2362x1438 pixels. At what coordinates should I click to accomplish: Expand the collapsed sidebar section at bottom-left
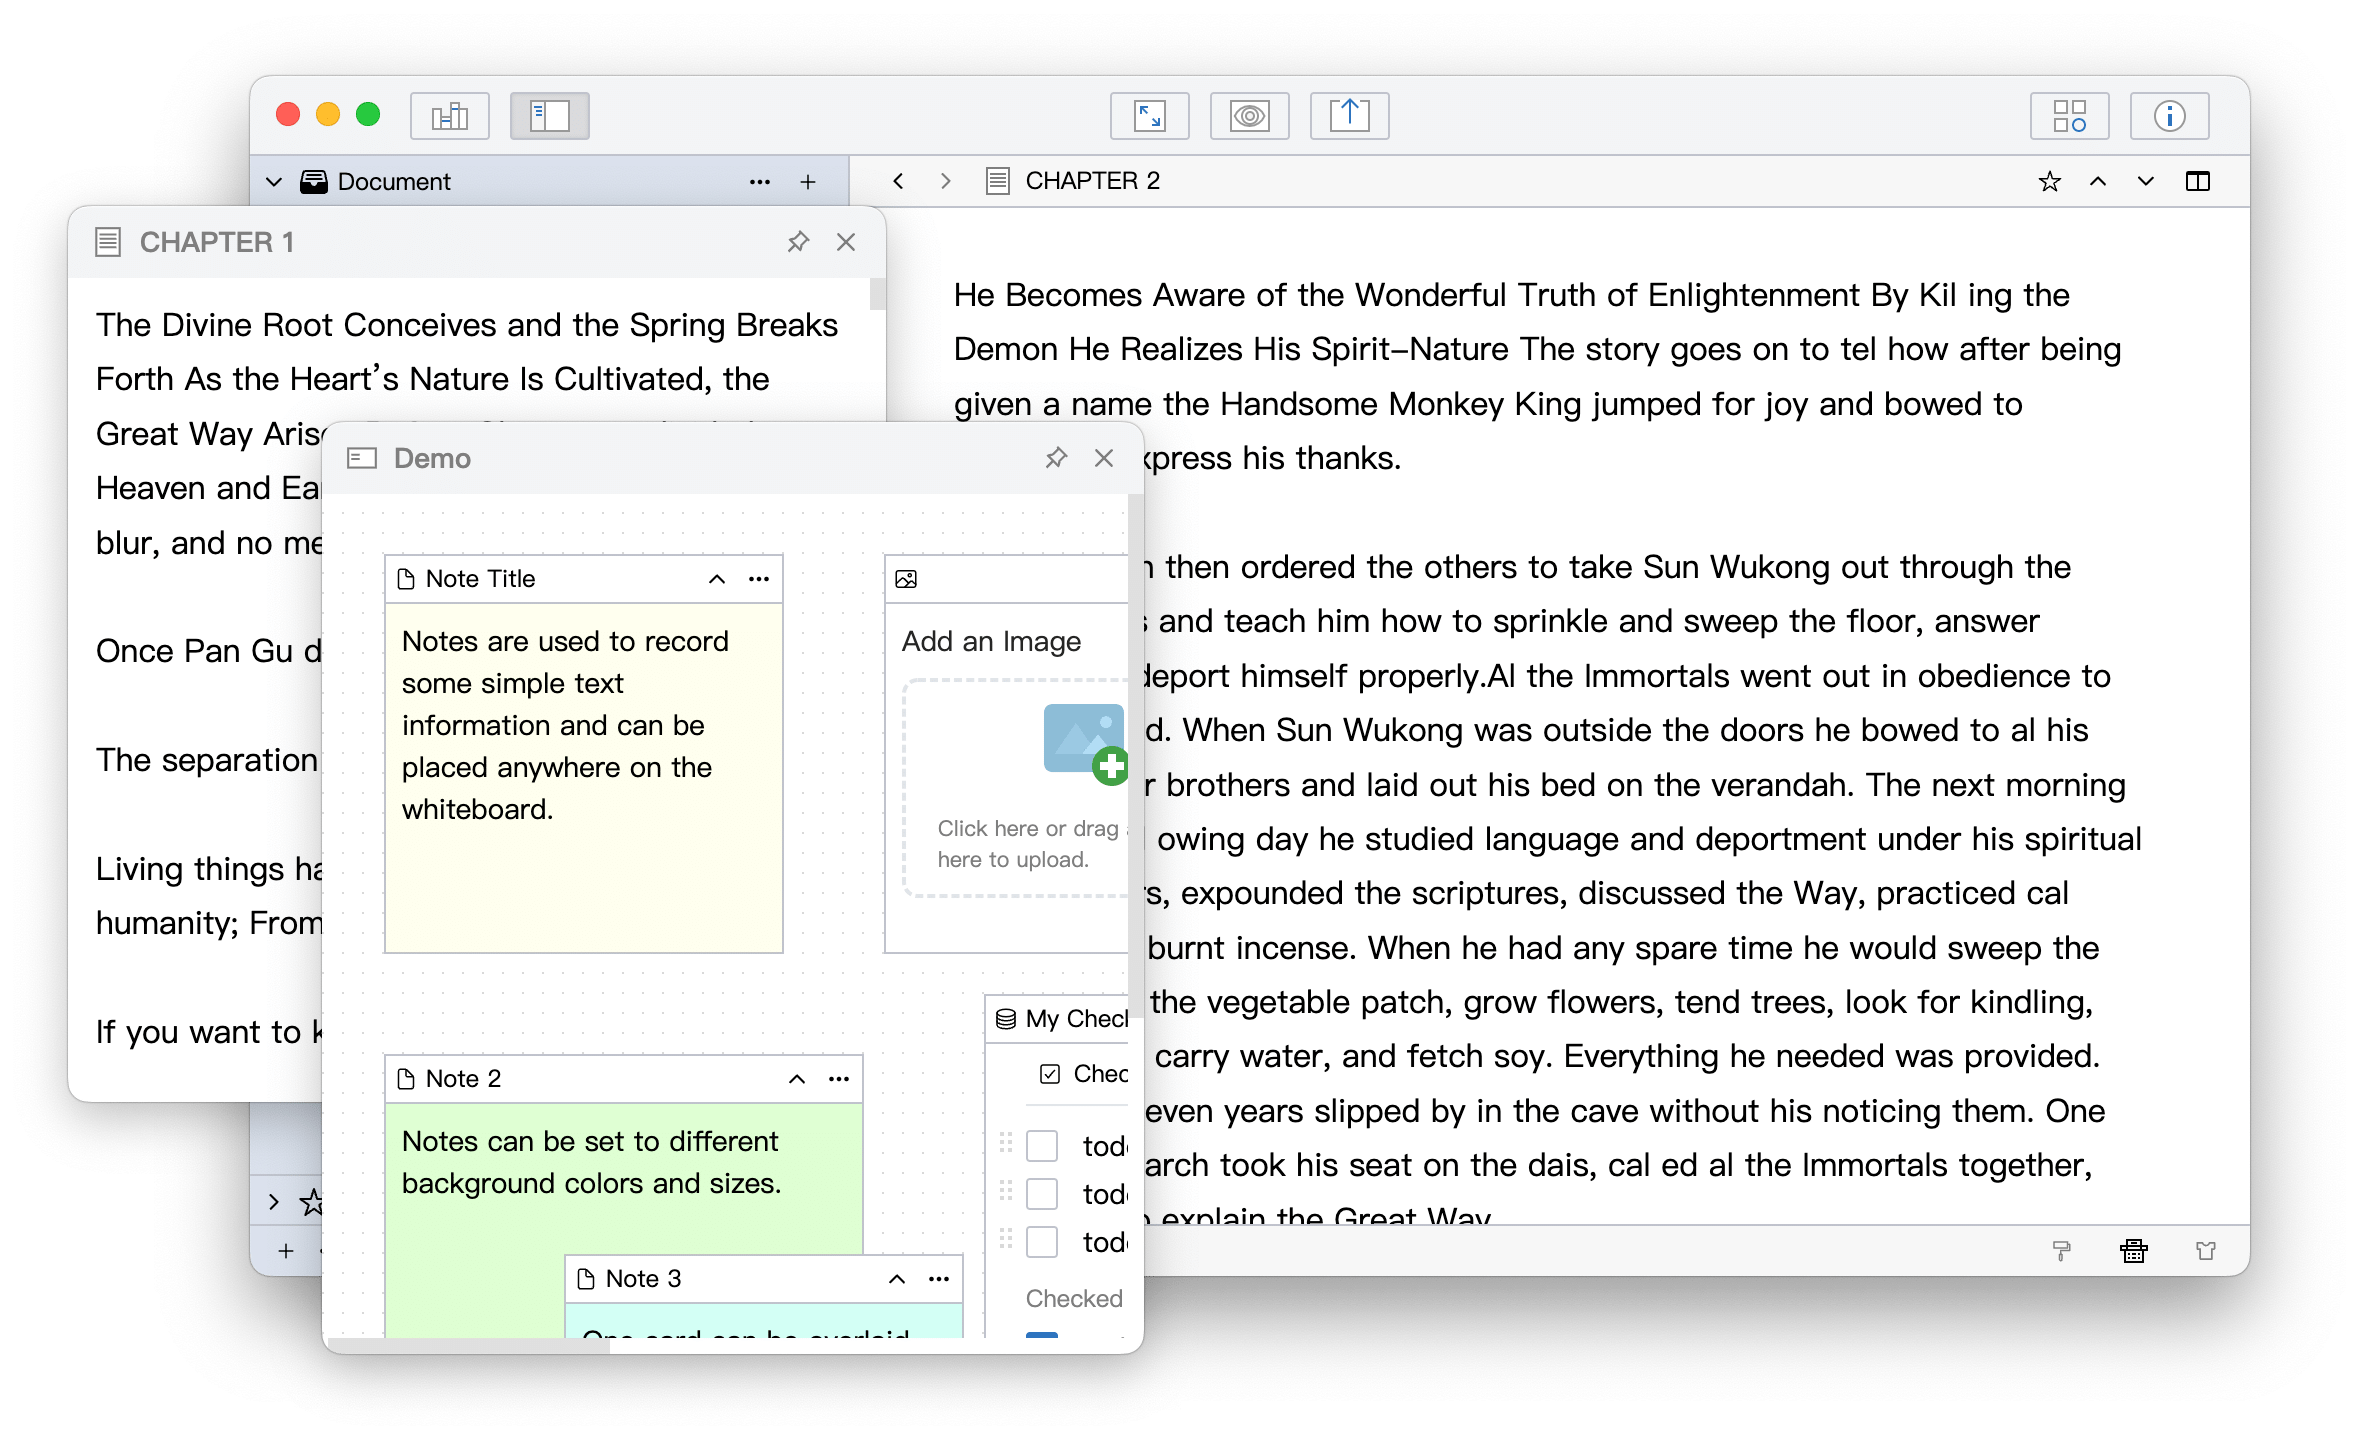274,1201
